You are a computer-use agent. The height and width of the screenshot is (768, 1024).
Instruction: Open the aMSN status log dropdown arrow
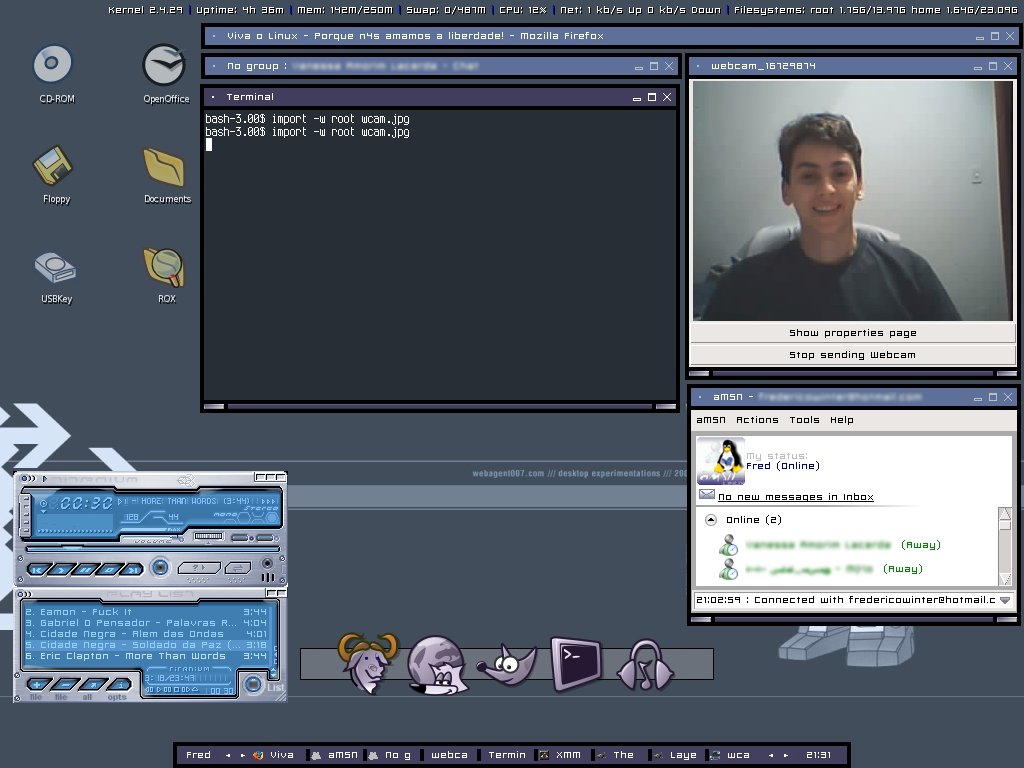pyautogui.click(x=1005, y=600)
